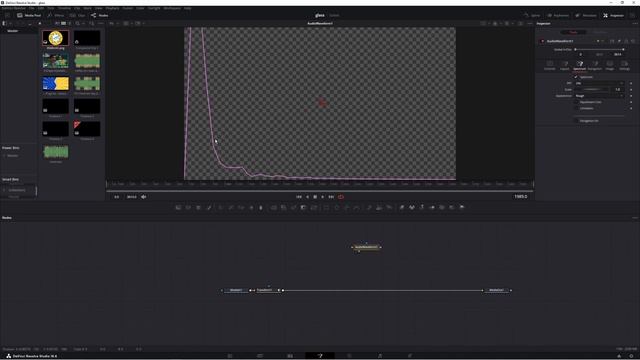This screenshot has width=640, height=360.
Task: Toggle loop playback in viewer
Action: (x=341, y=197)
